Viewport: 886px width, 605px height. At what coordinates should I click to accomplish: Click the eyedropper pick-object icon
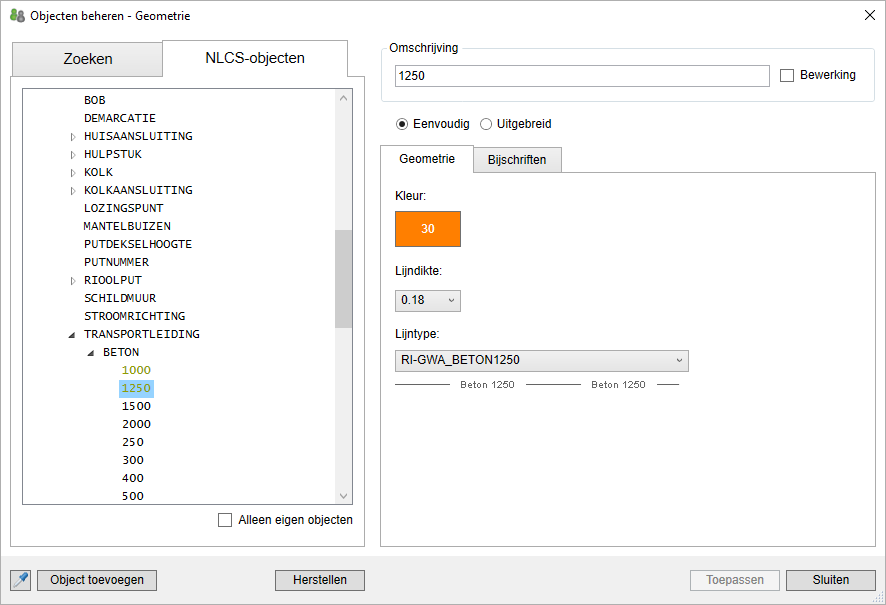(x=20, y=580)
